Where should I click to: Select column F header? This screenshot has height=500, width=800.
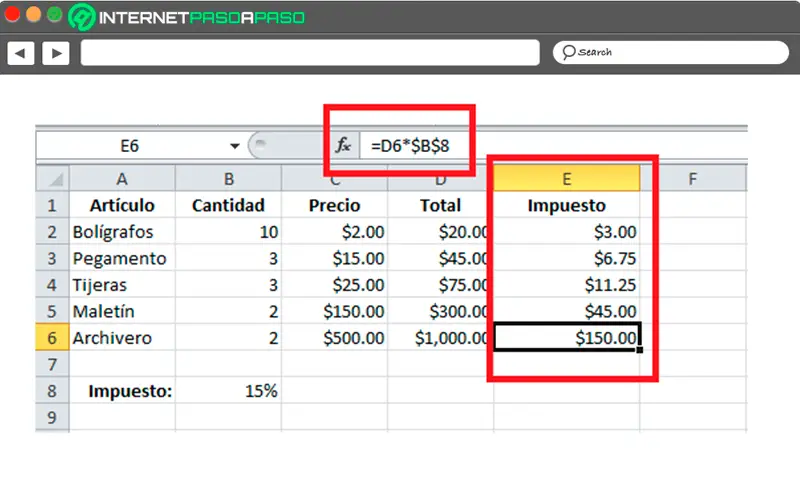[693, 179]
